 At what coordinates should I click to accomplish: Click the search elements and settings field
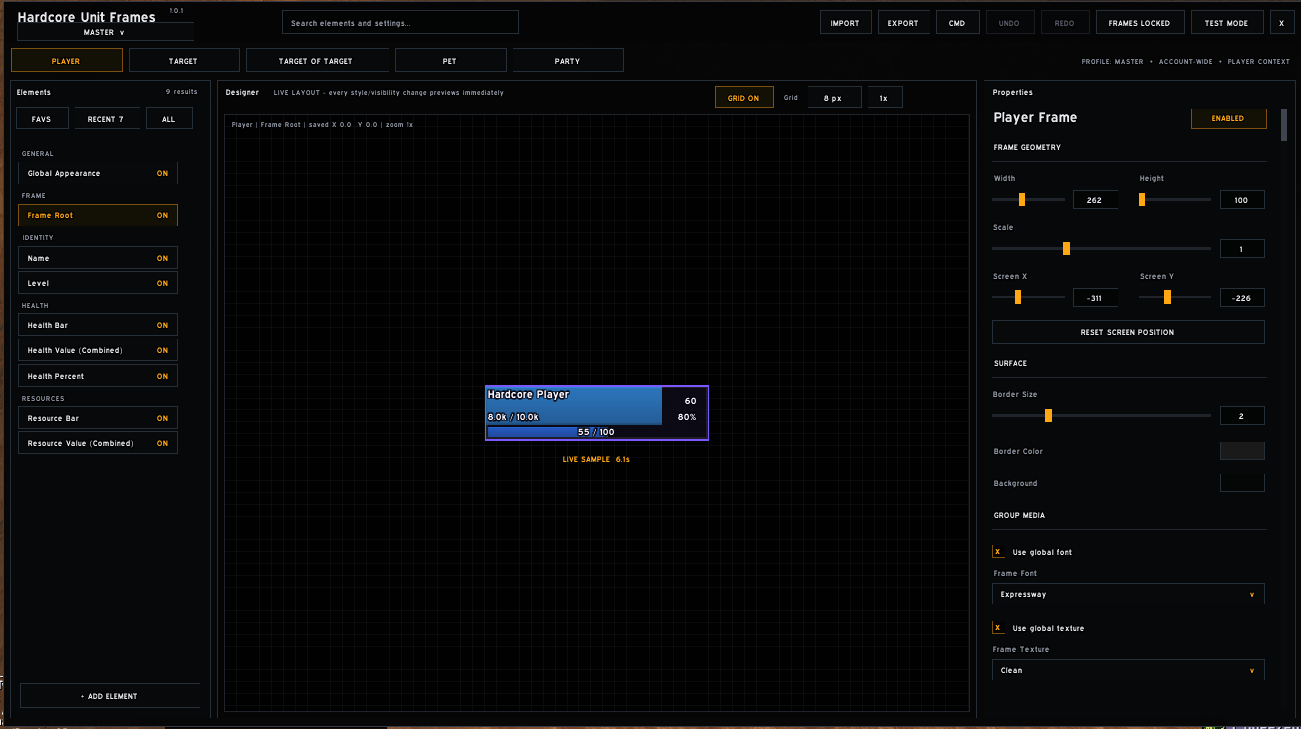pyautogui.click(x=400, y=23)
